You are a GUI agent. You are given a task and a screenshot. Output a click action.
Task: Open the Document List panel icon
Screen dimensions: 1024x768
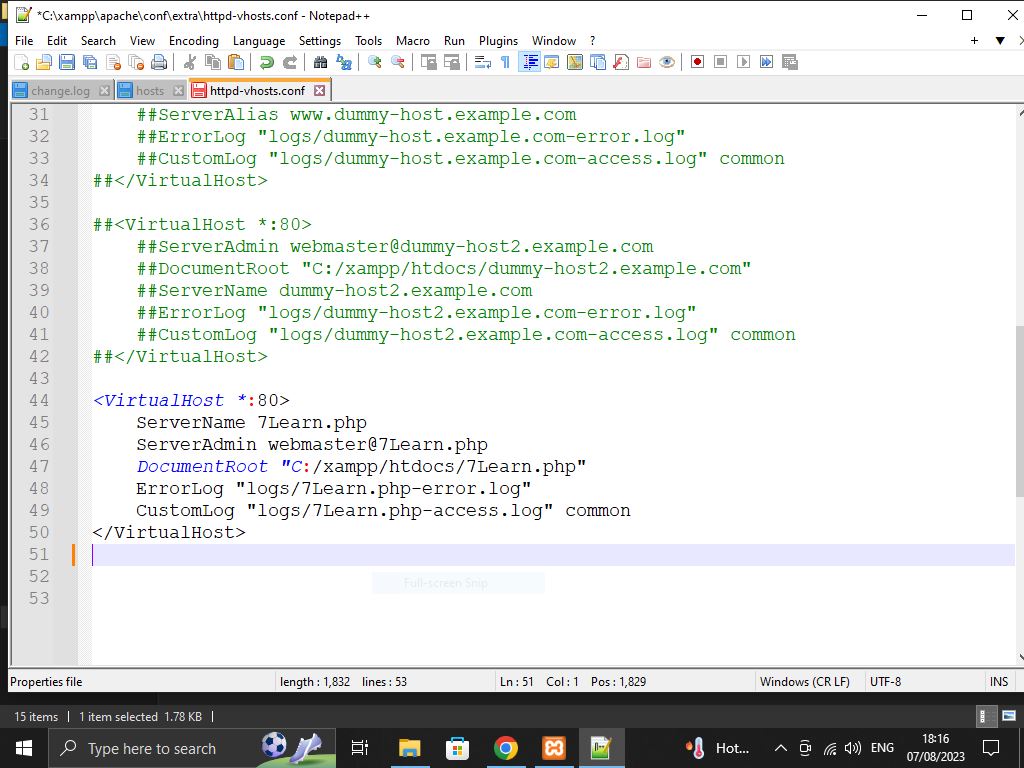[598, 62]
